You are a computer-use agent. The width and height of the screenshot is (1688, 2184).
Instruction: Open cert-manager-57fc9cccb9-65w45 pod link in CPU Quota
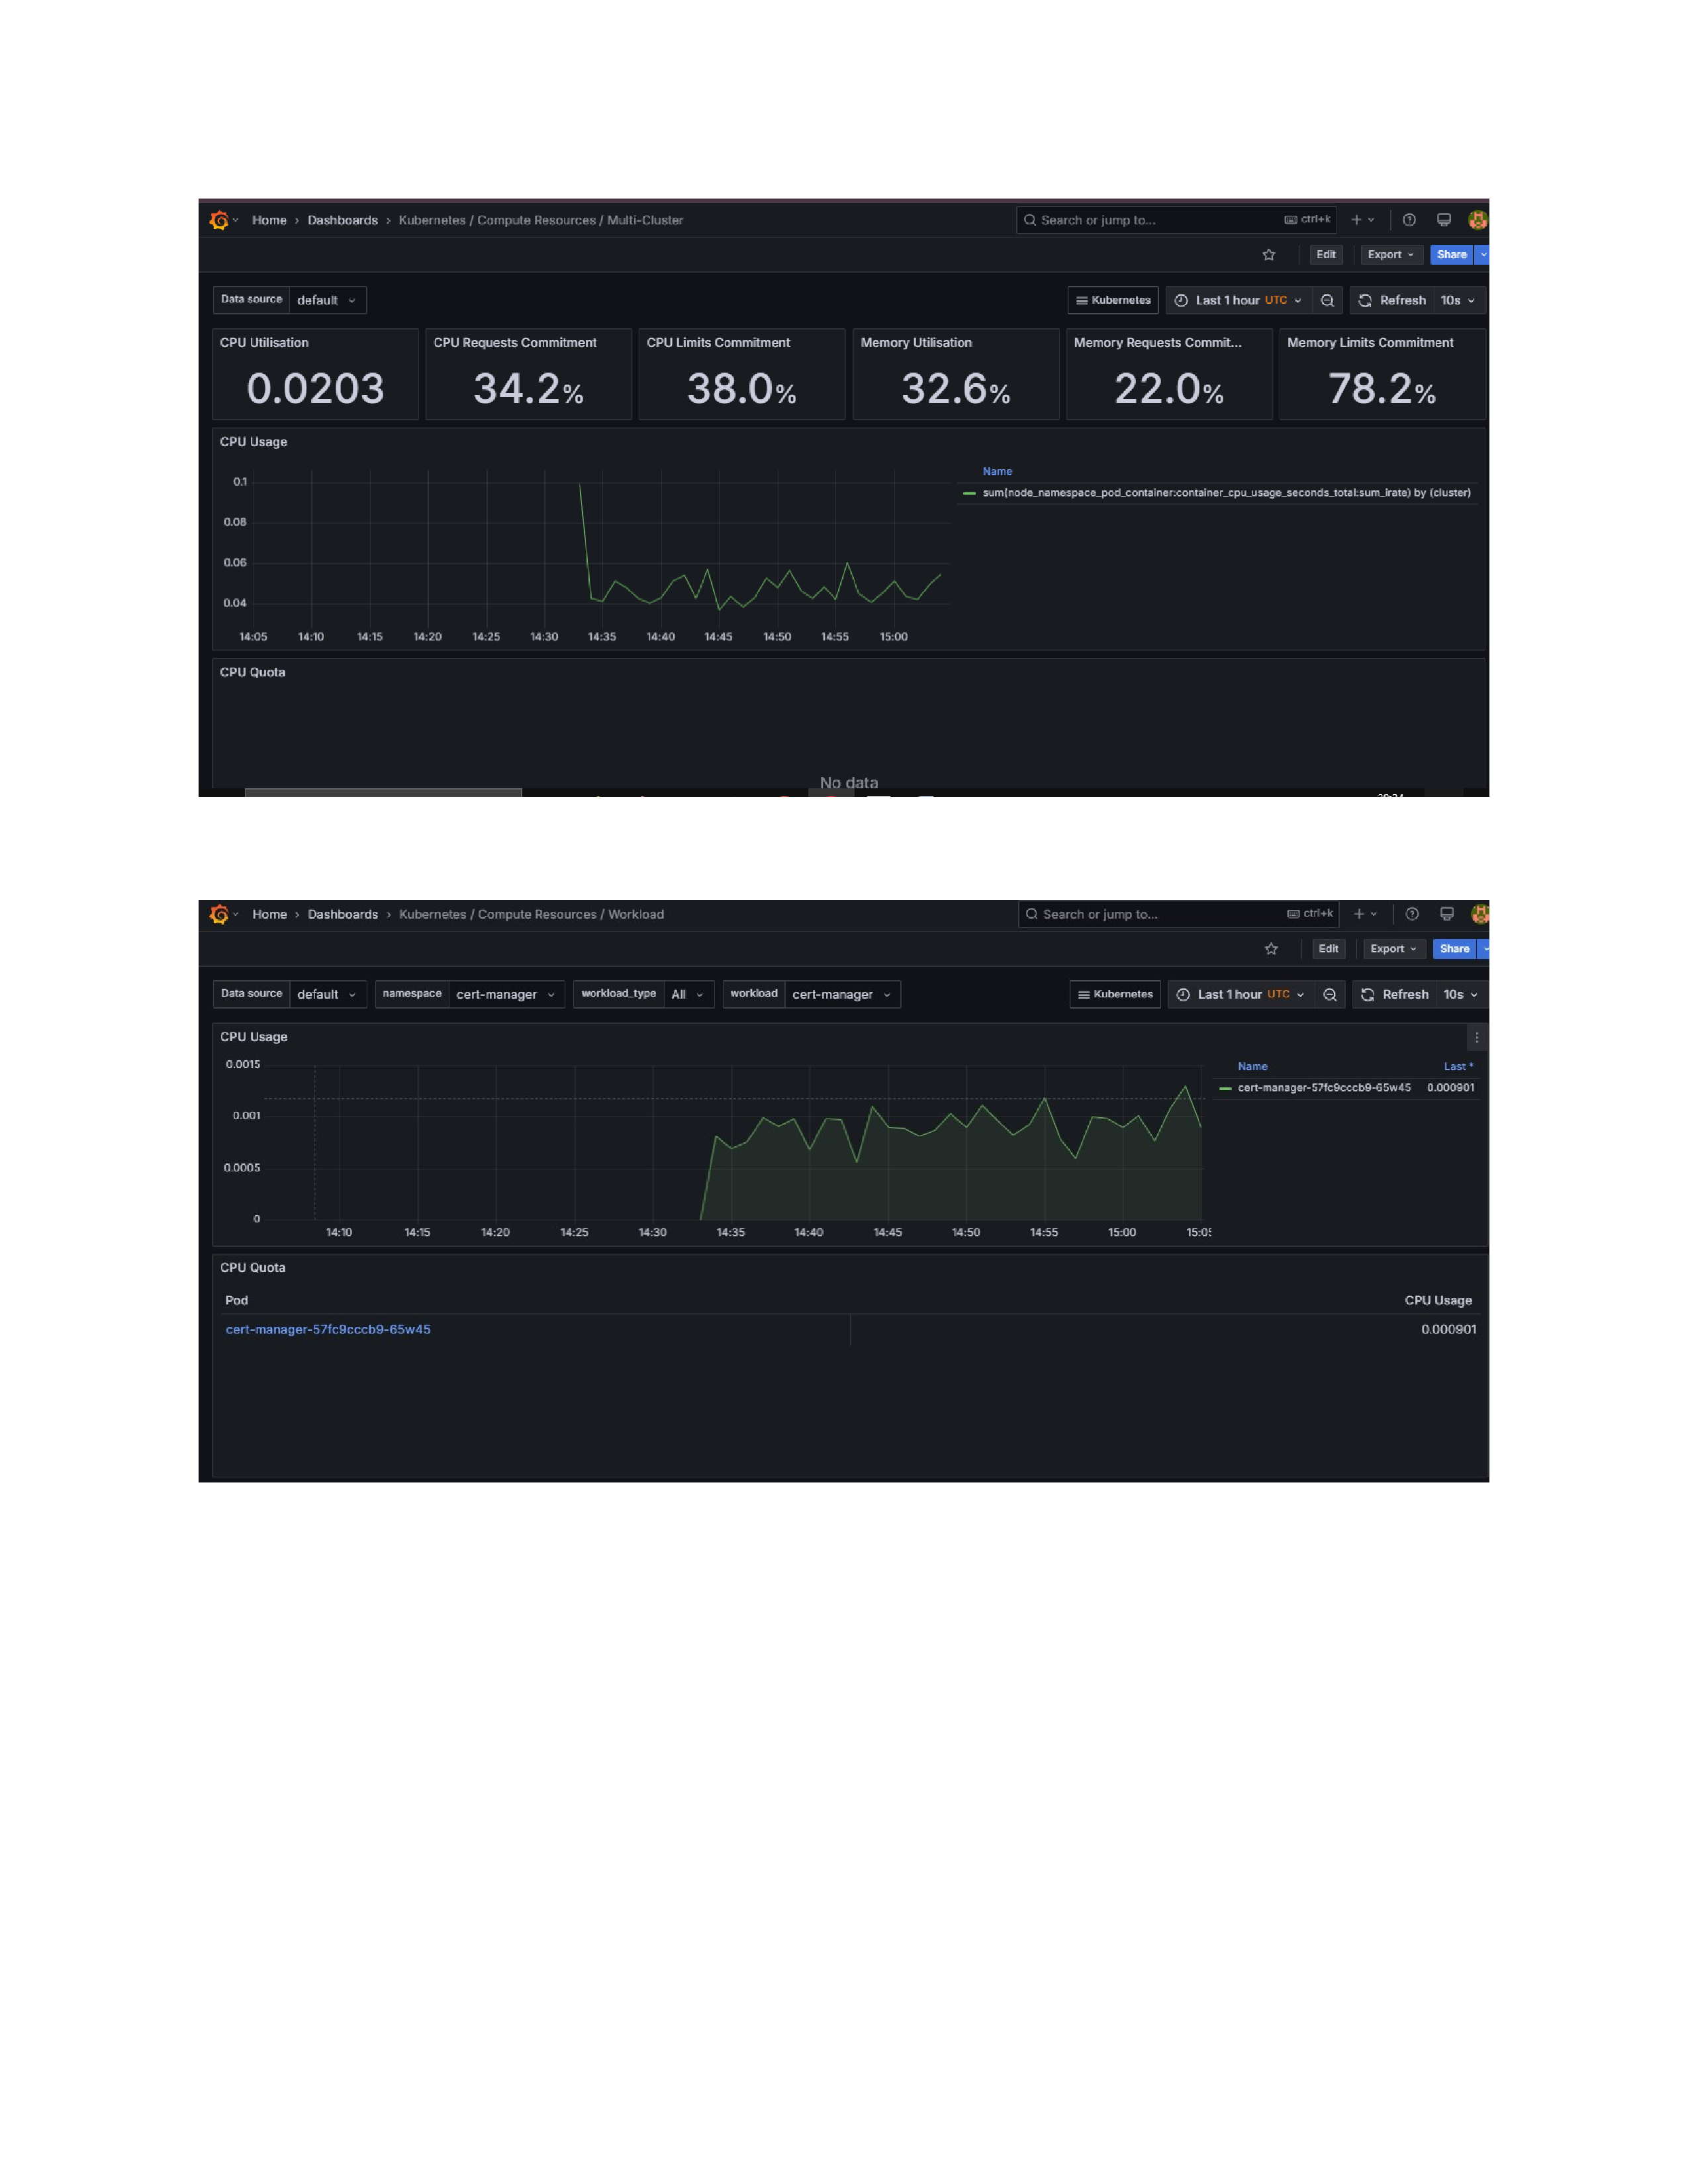point(328,1329)
